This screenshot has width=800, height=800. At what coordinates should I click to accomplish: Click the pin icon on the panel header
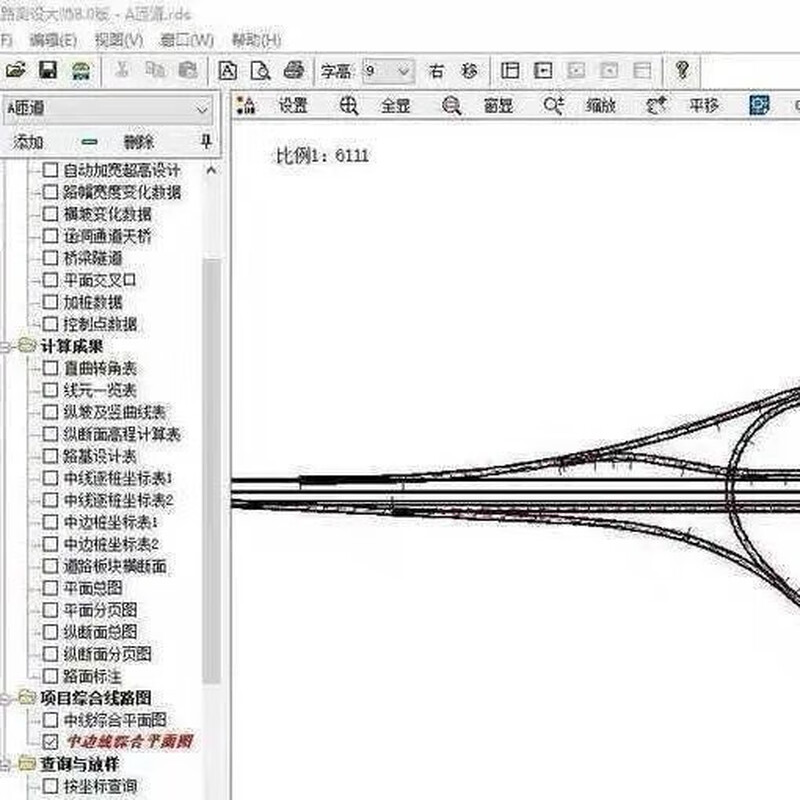coord(207,142)
